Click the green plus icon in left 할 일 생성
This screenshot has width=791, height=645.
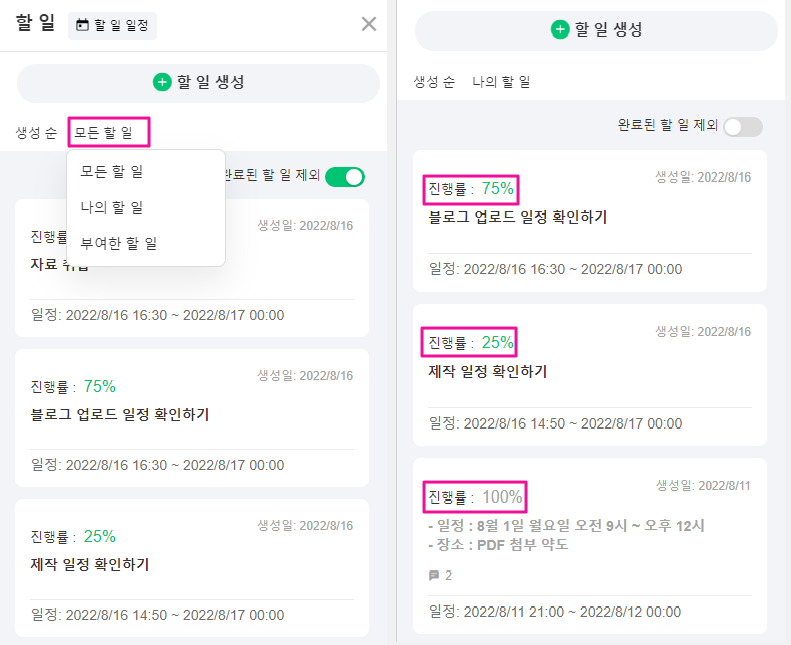coord(162,82)
